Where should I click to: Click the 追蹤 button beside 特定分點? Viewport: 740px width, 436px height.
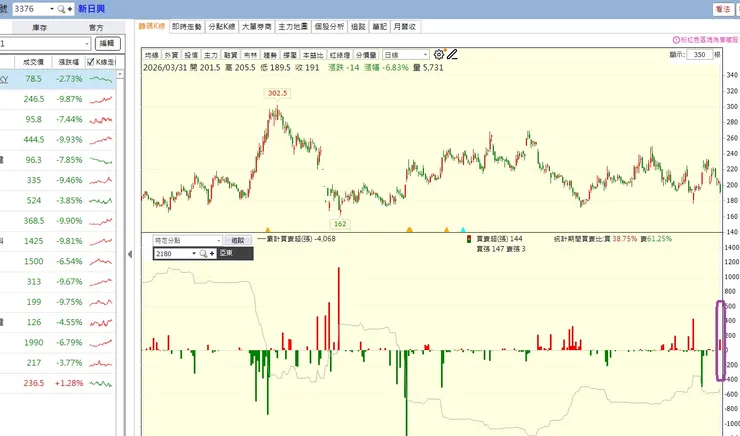[238, 241]
